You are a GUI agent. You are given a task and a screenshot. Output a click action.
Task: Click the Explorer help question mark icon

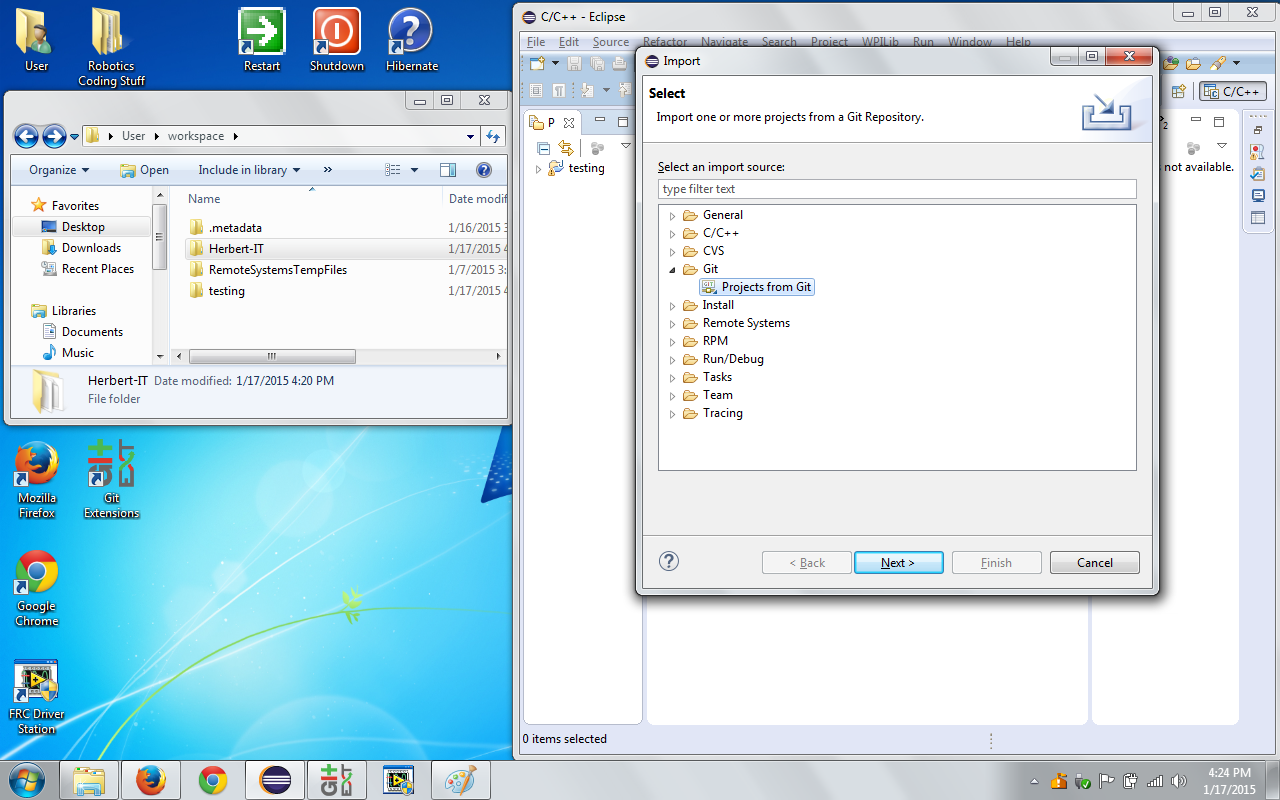484,170
